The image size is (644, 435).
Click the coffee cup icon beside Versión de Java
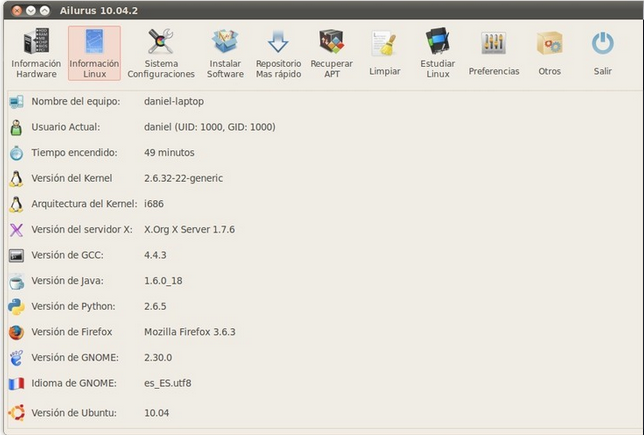[x=16, y=281]
